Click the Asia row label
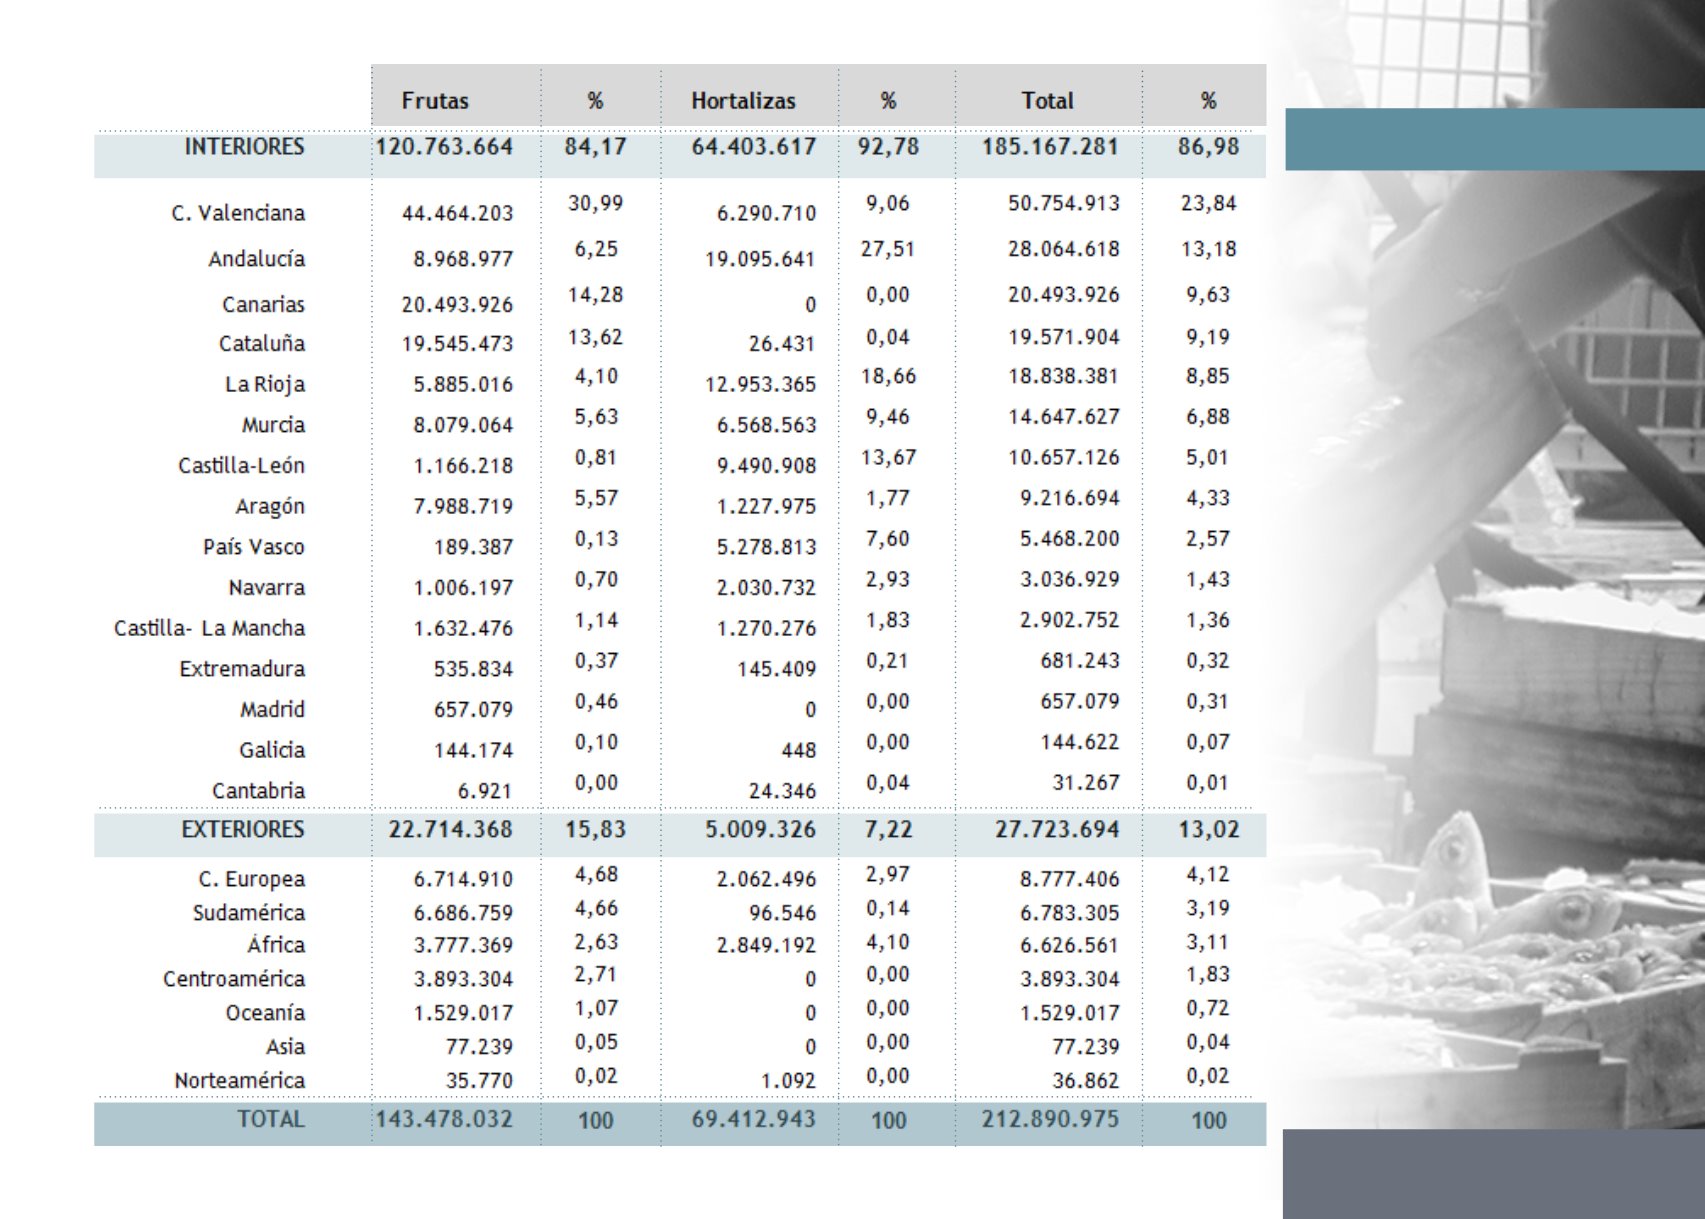 point(285,1047)
